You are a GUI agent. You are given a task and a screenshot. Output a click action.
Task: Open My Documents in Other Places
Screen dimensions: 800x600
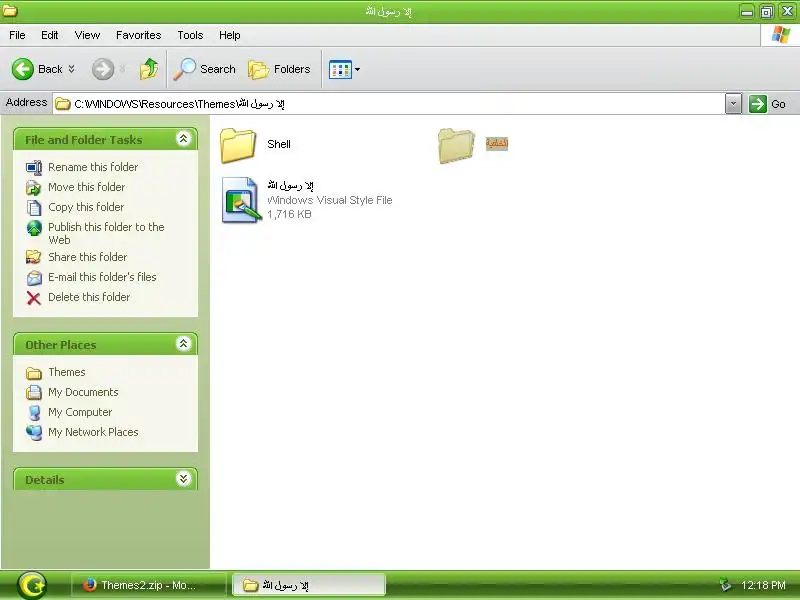coord(83,392)
